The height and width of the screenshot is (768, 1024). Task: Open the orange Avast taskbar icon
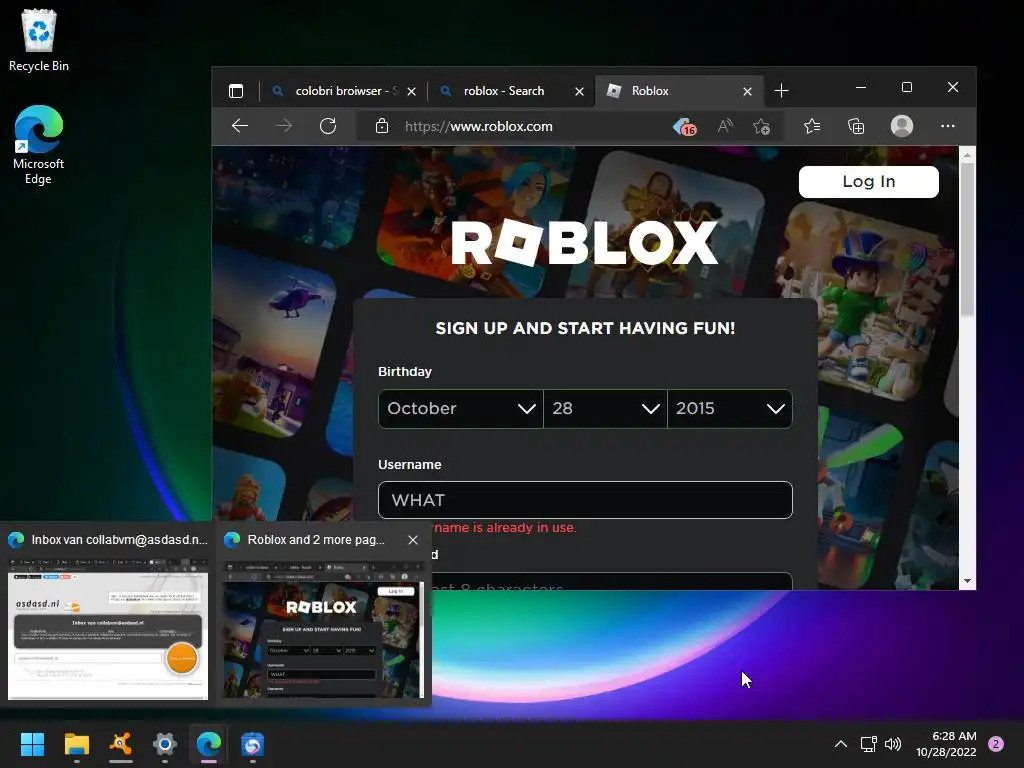pos(121,744)
